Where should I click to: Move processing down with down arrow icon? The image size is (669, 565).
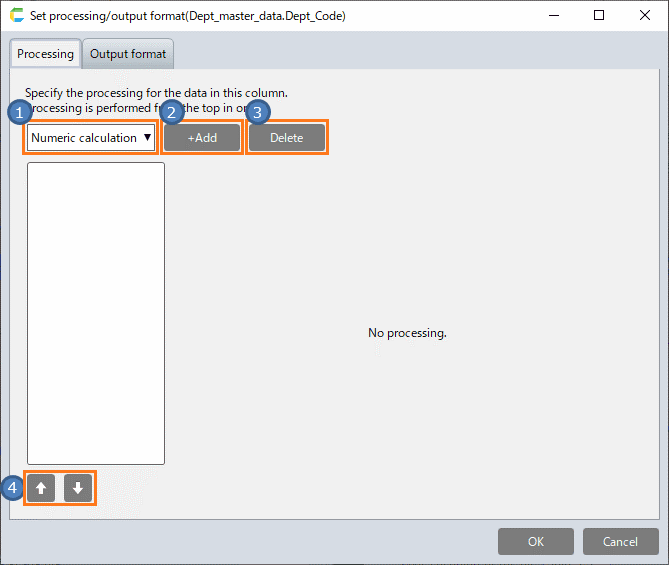click(x=78, y=489)
